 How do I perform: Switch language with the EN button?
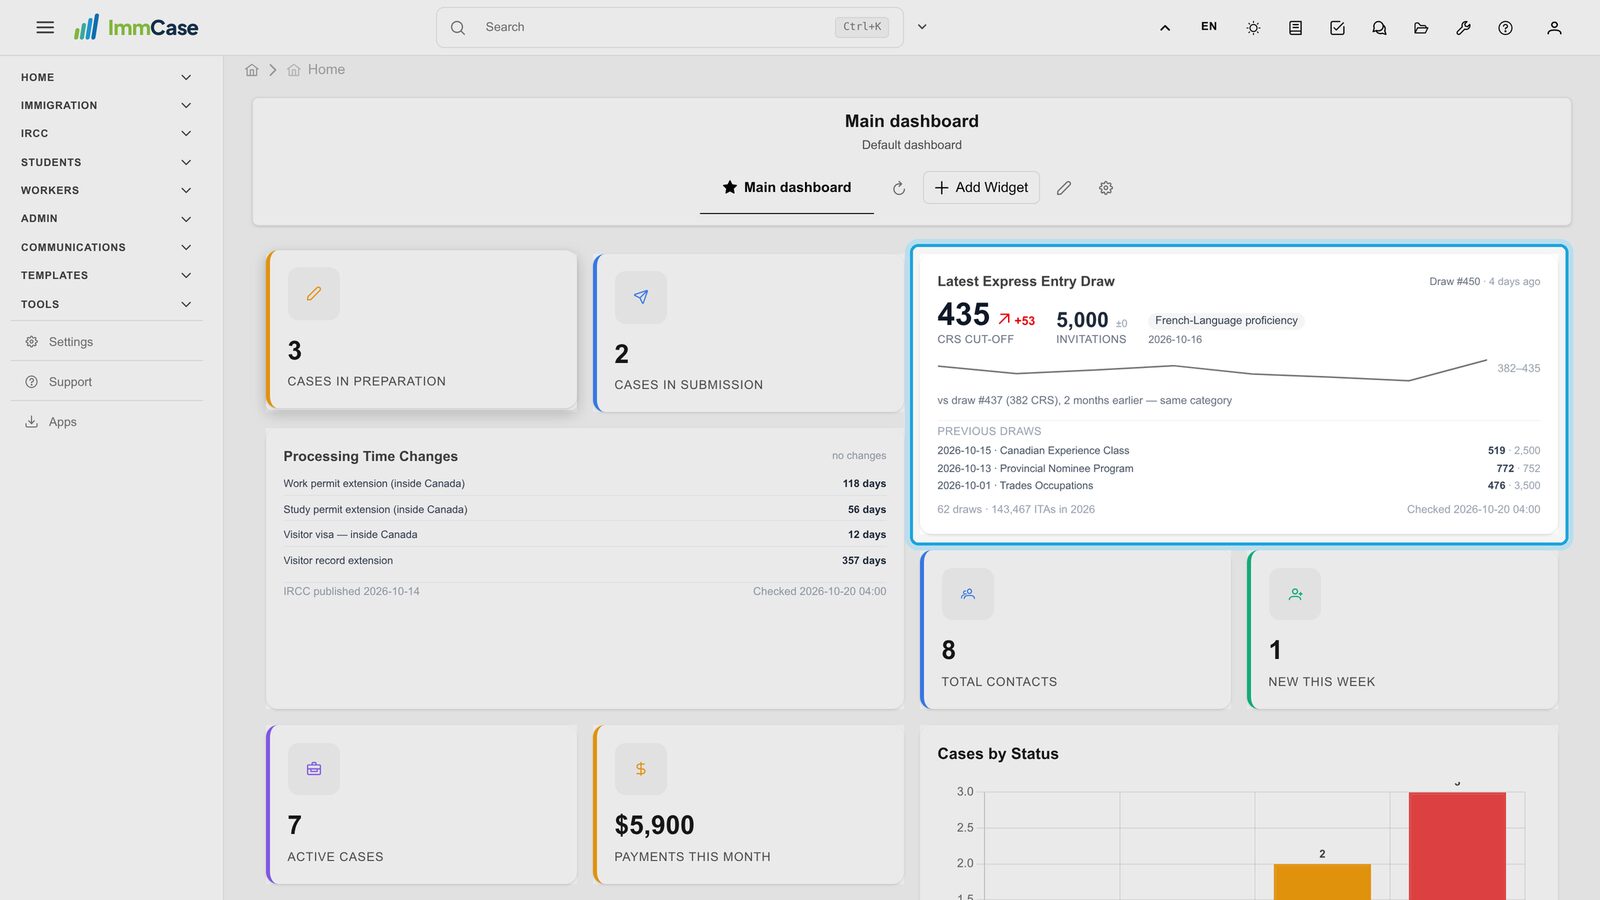[1209, 27]
